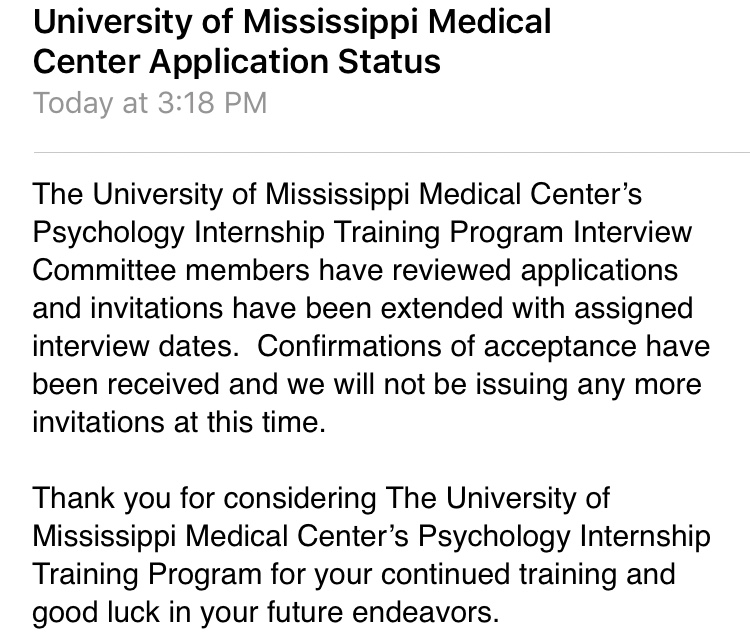Click 'Training Program for your continued' line
750x639 pixels.
271,575
